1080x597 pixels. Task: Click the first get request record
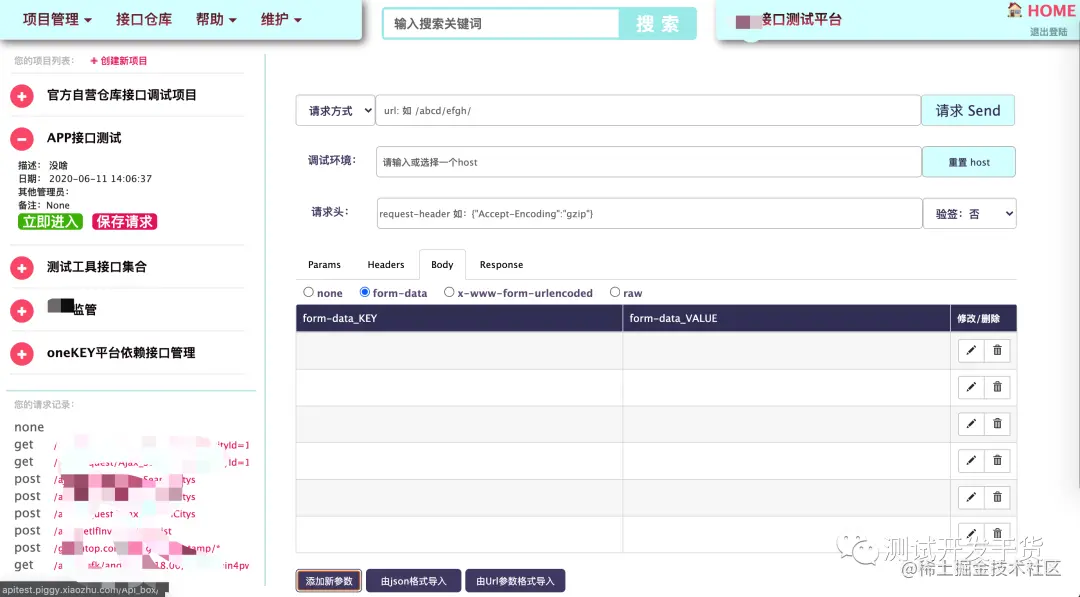tap(131, 445)
